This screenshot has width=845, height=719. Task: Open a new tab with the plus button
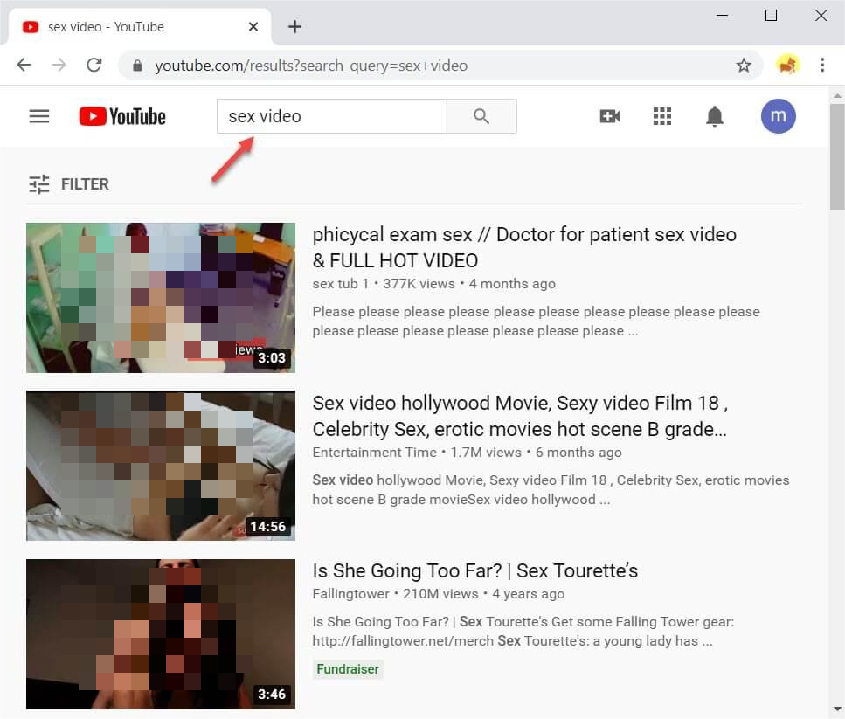point(294,27)
